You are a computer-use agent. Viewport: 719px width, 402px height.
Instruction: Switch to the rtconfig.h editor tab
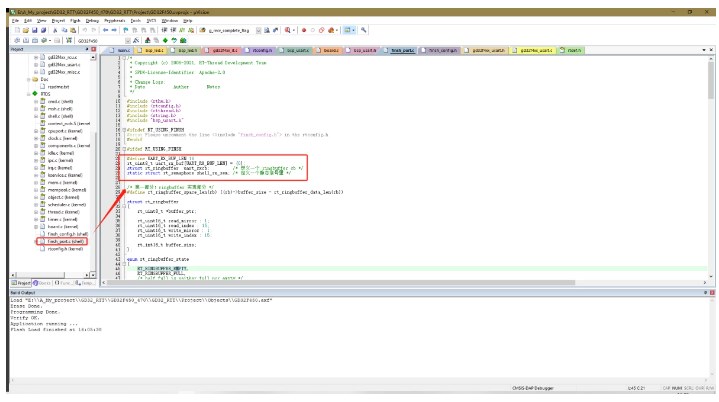pyautogui.click(x=262, y=50)
